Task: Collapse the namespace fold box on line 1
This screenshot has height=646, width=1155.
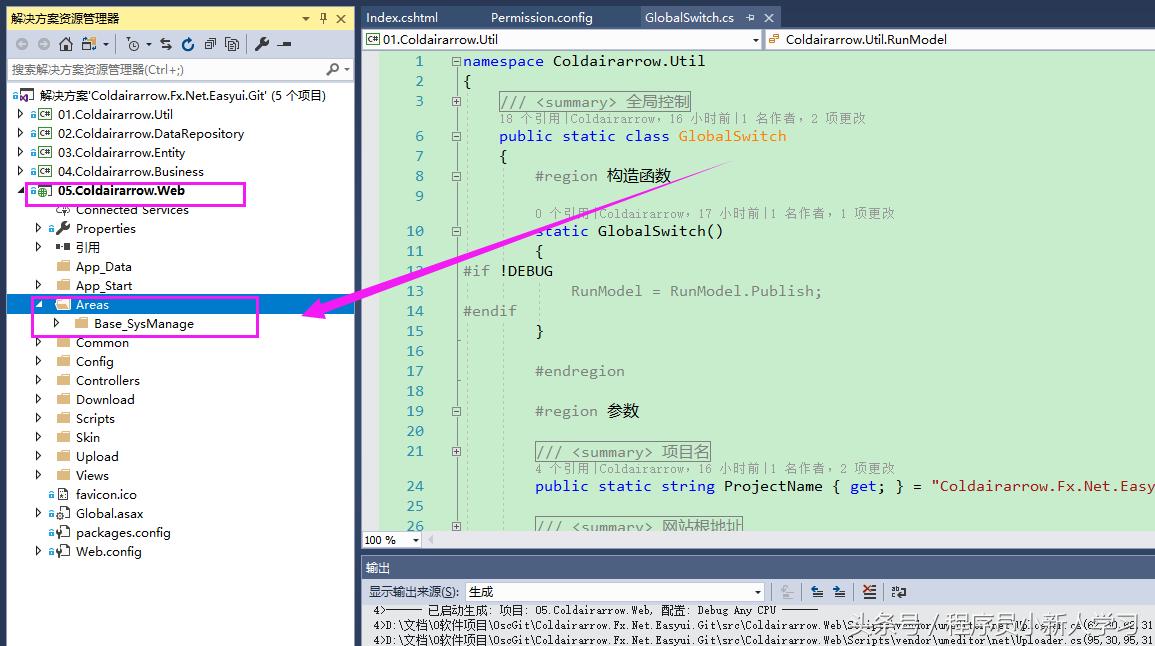Action: (456, 61)
